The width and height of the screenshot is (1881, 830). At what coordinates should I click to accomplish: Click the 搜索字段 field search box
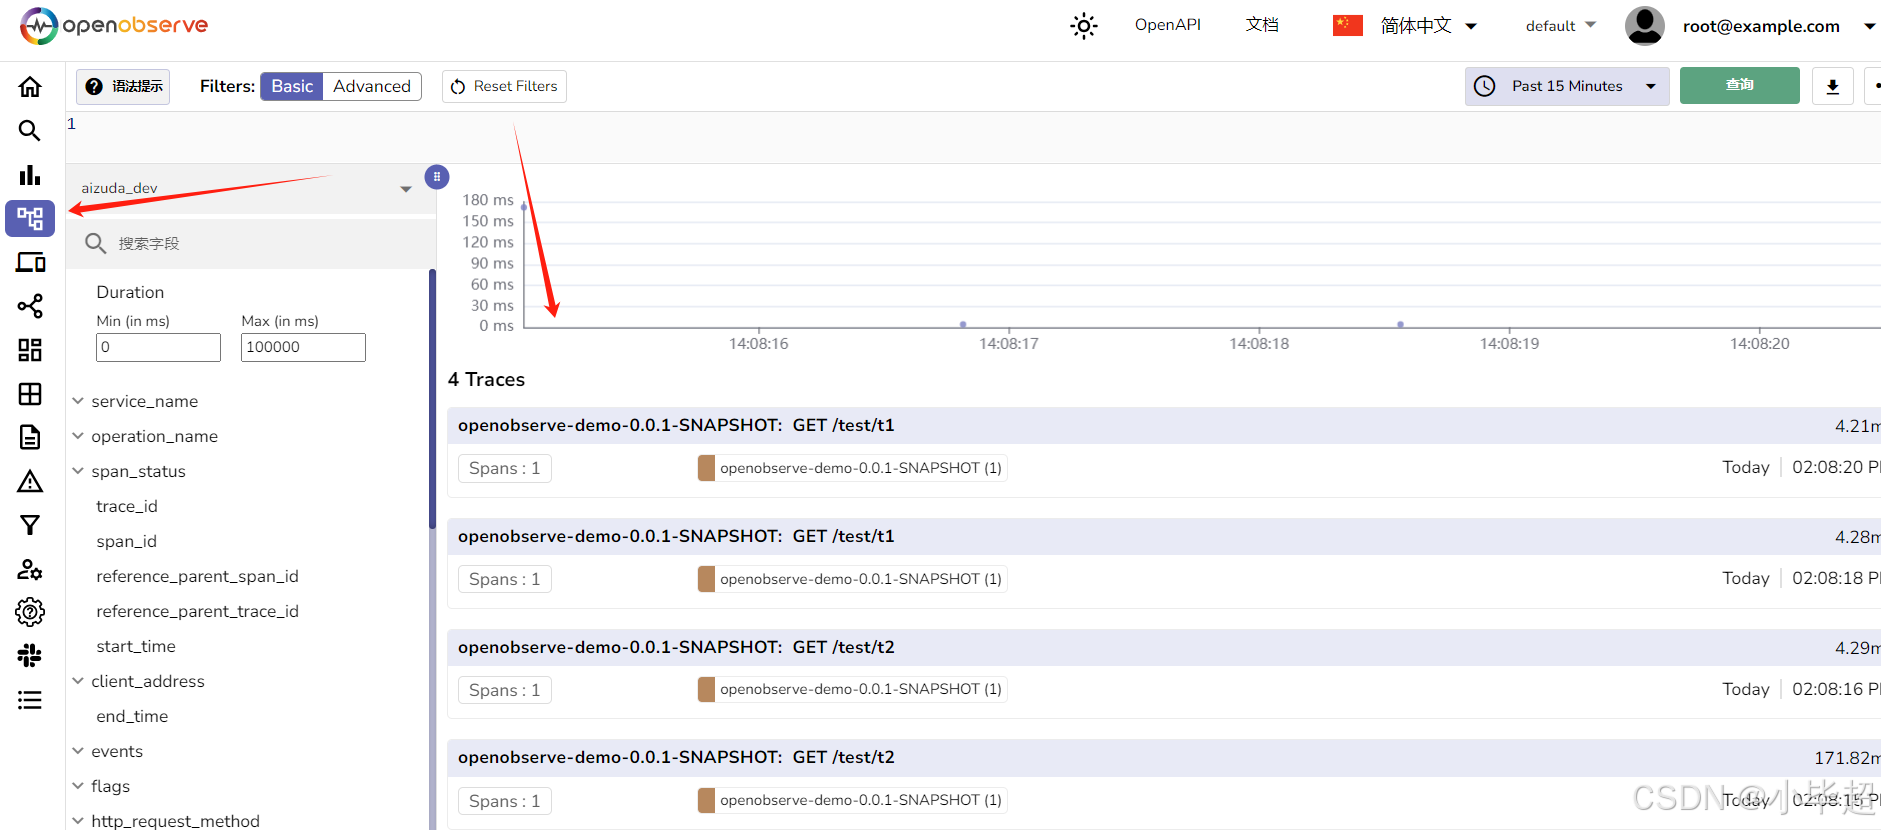[250, 243]
